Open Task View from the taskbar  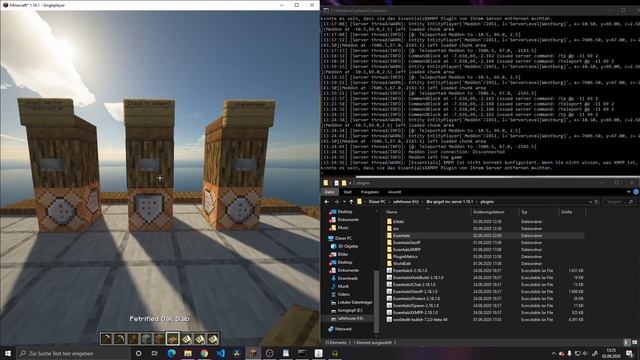155,353
